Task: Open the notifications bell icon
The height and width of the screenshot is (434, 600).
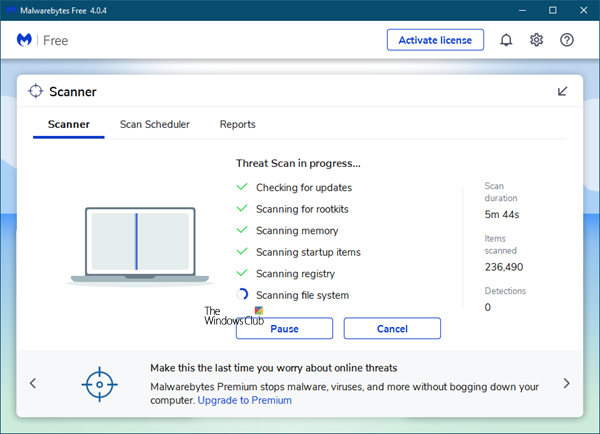Action: pyautogui.click(x=506, y=40)
